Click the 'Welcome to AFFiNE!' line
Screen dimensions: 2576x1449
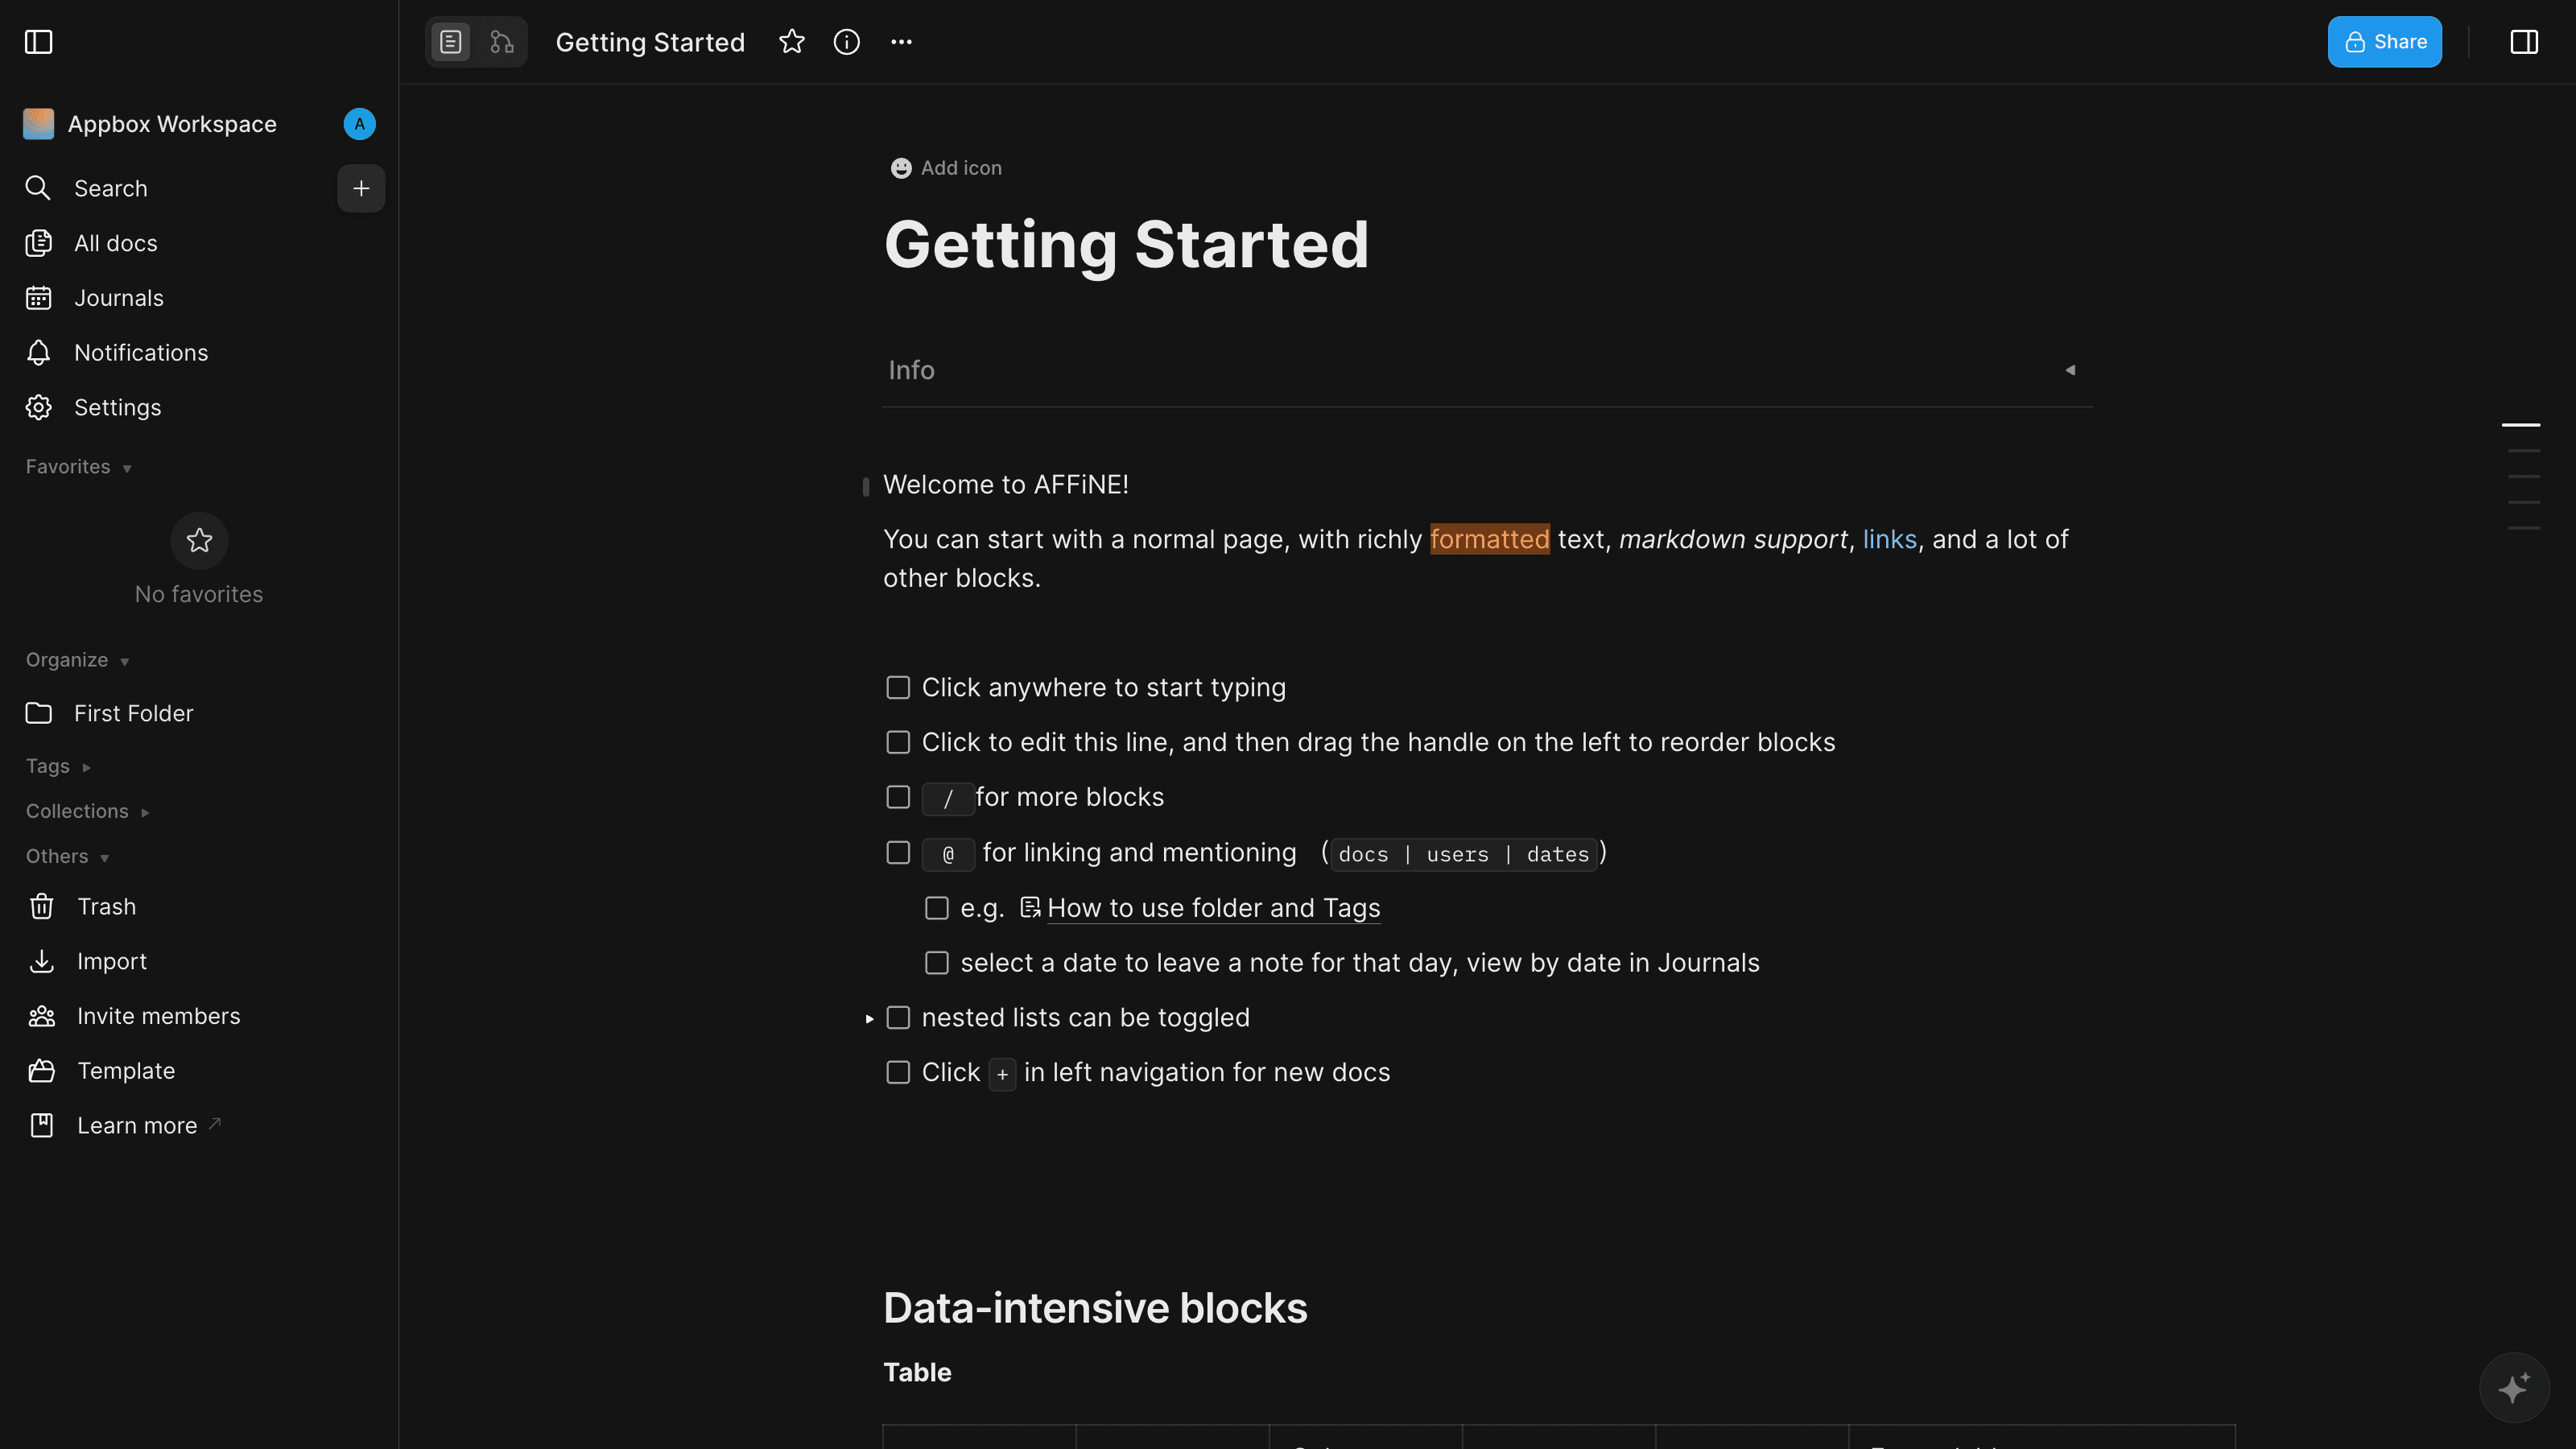point(1006,485)
